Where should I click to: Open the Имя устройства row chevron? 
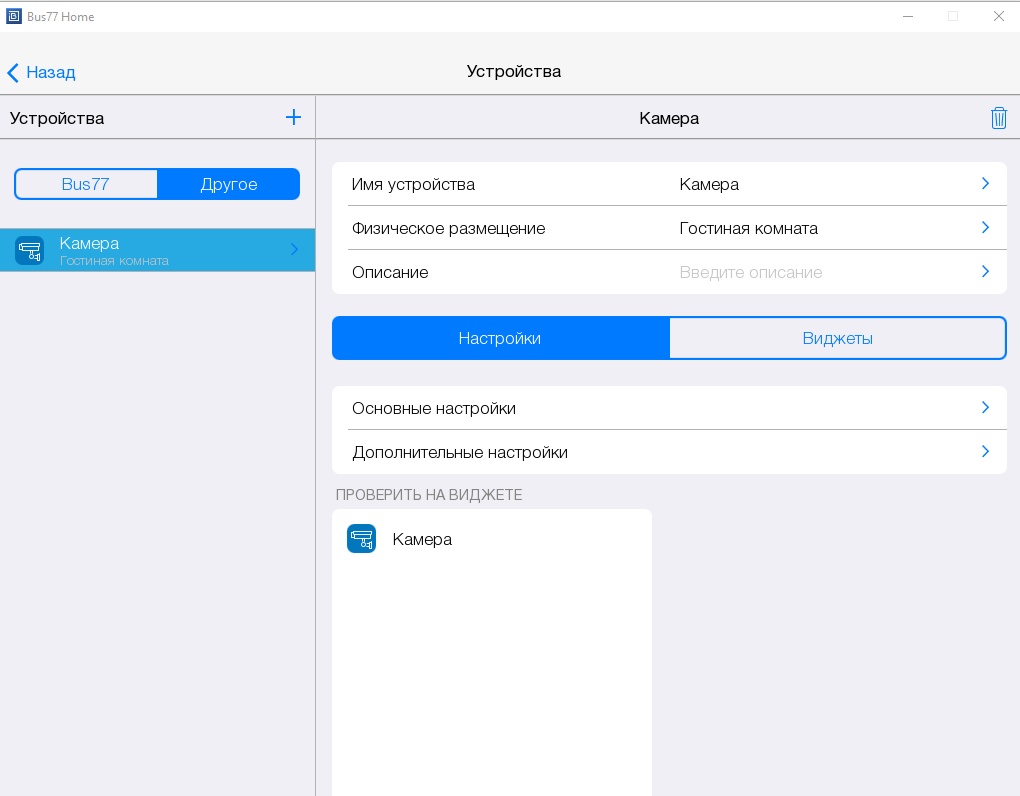pyautogui.click(x=985, y=184)
